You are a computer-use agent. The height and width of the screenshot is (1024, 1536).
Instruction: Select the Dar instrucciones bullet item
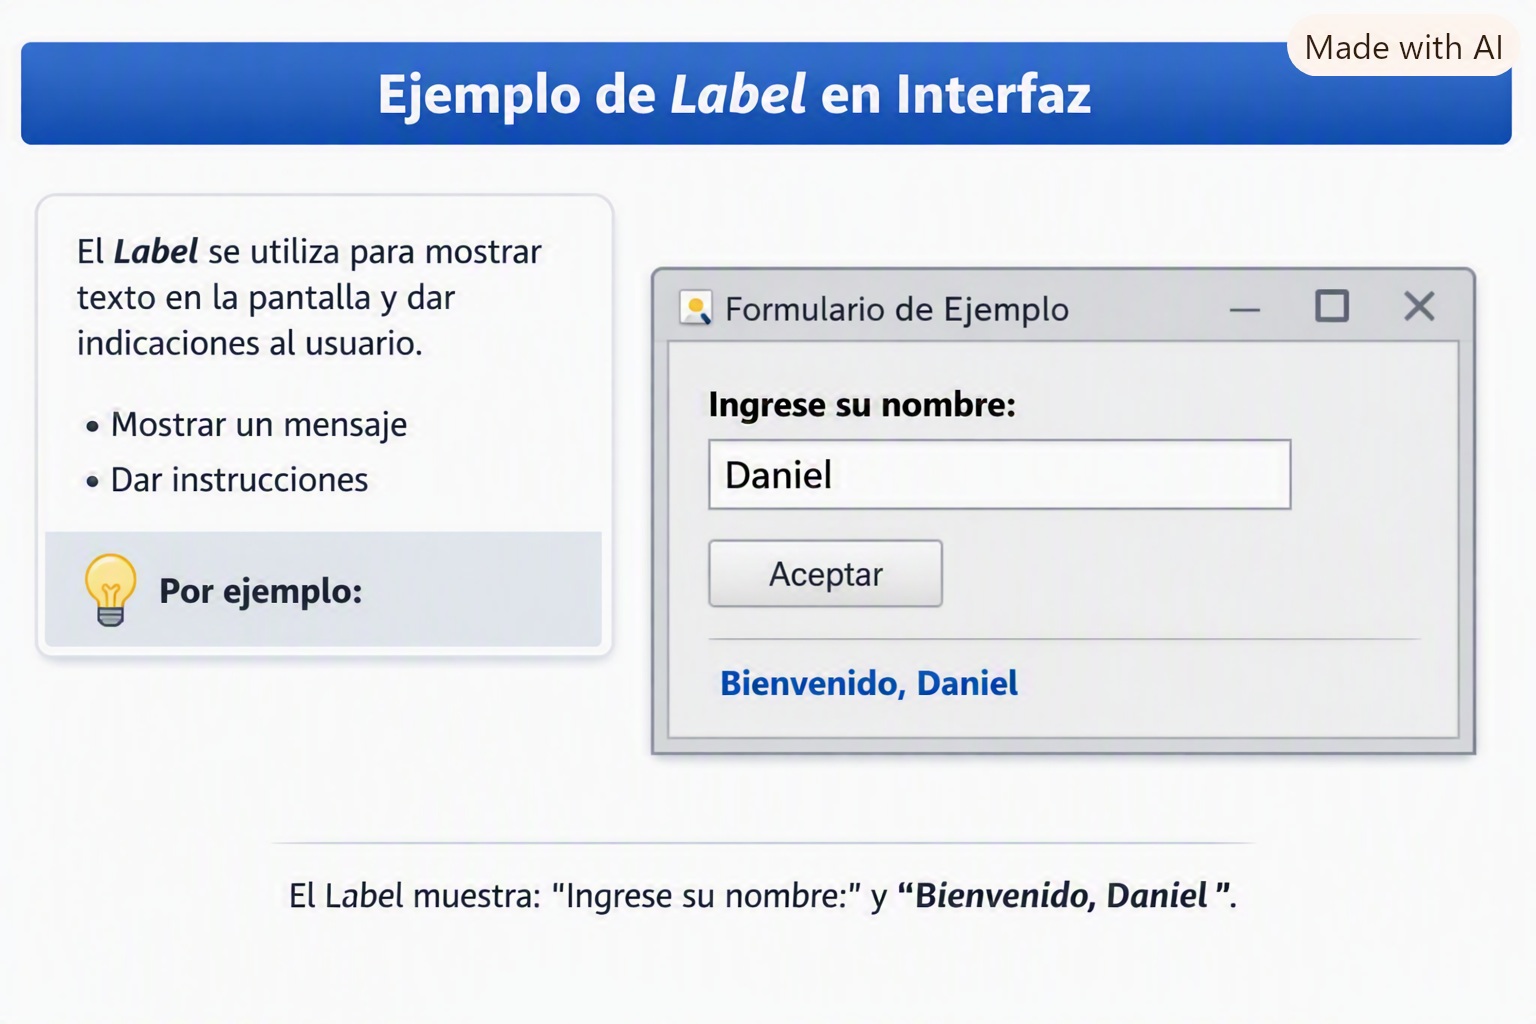click(239, 480)
